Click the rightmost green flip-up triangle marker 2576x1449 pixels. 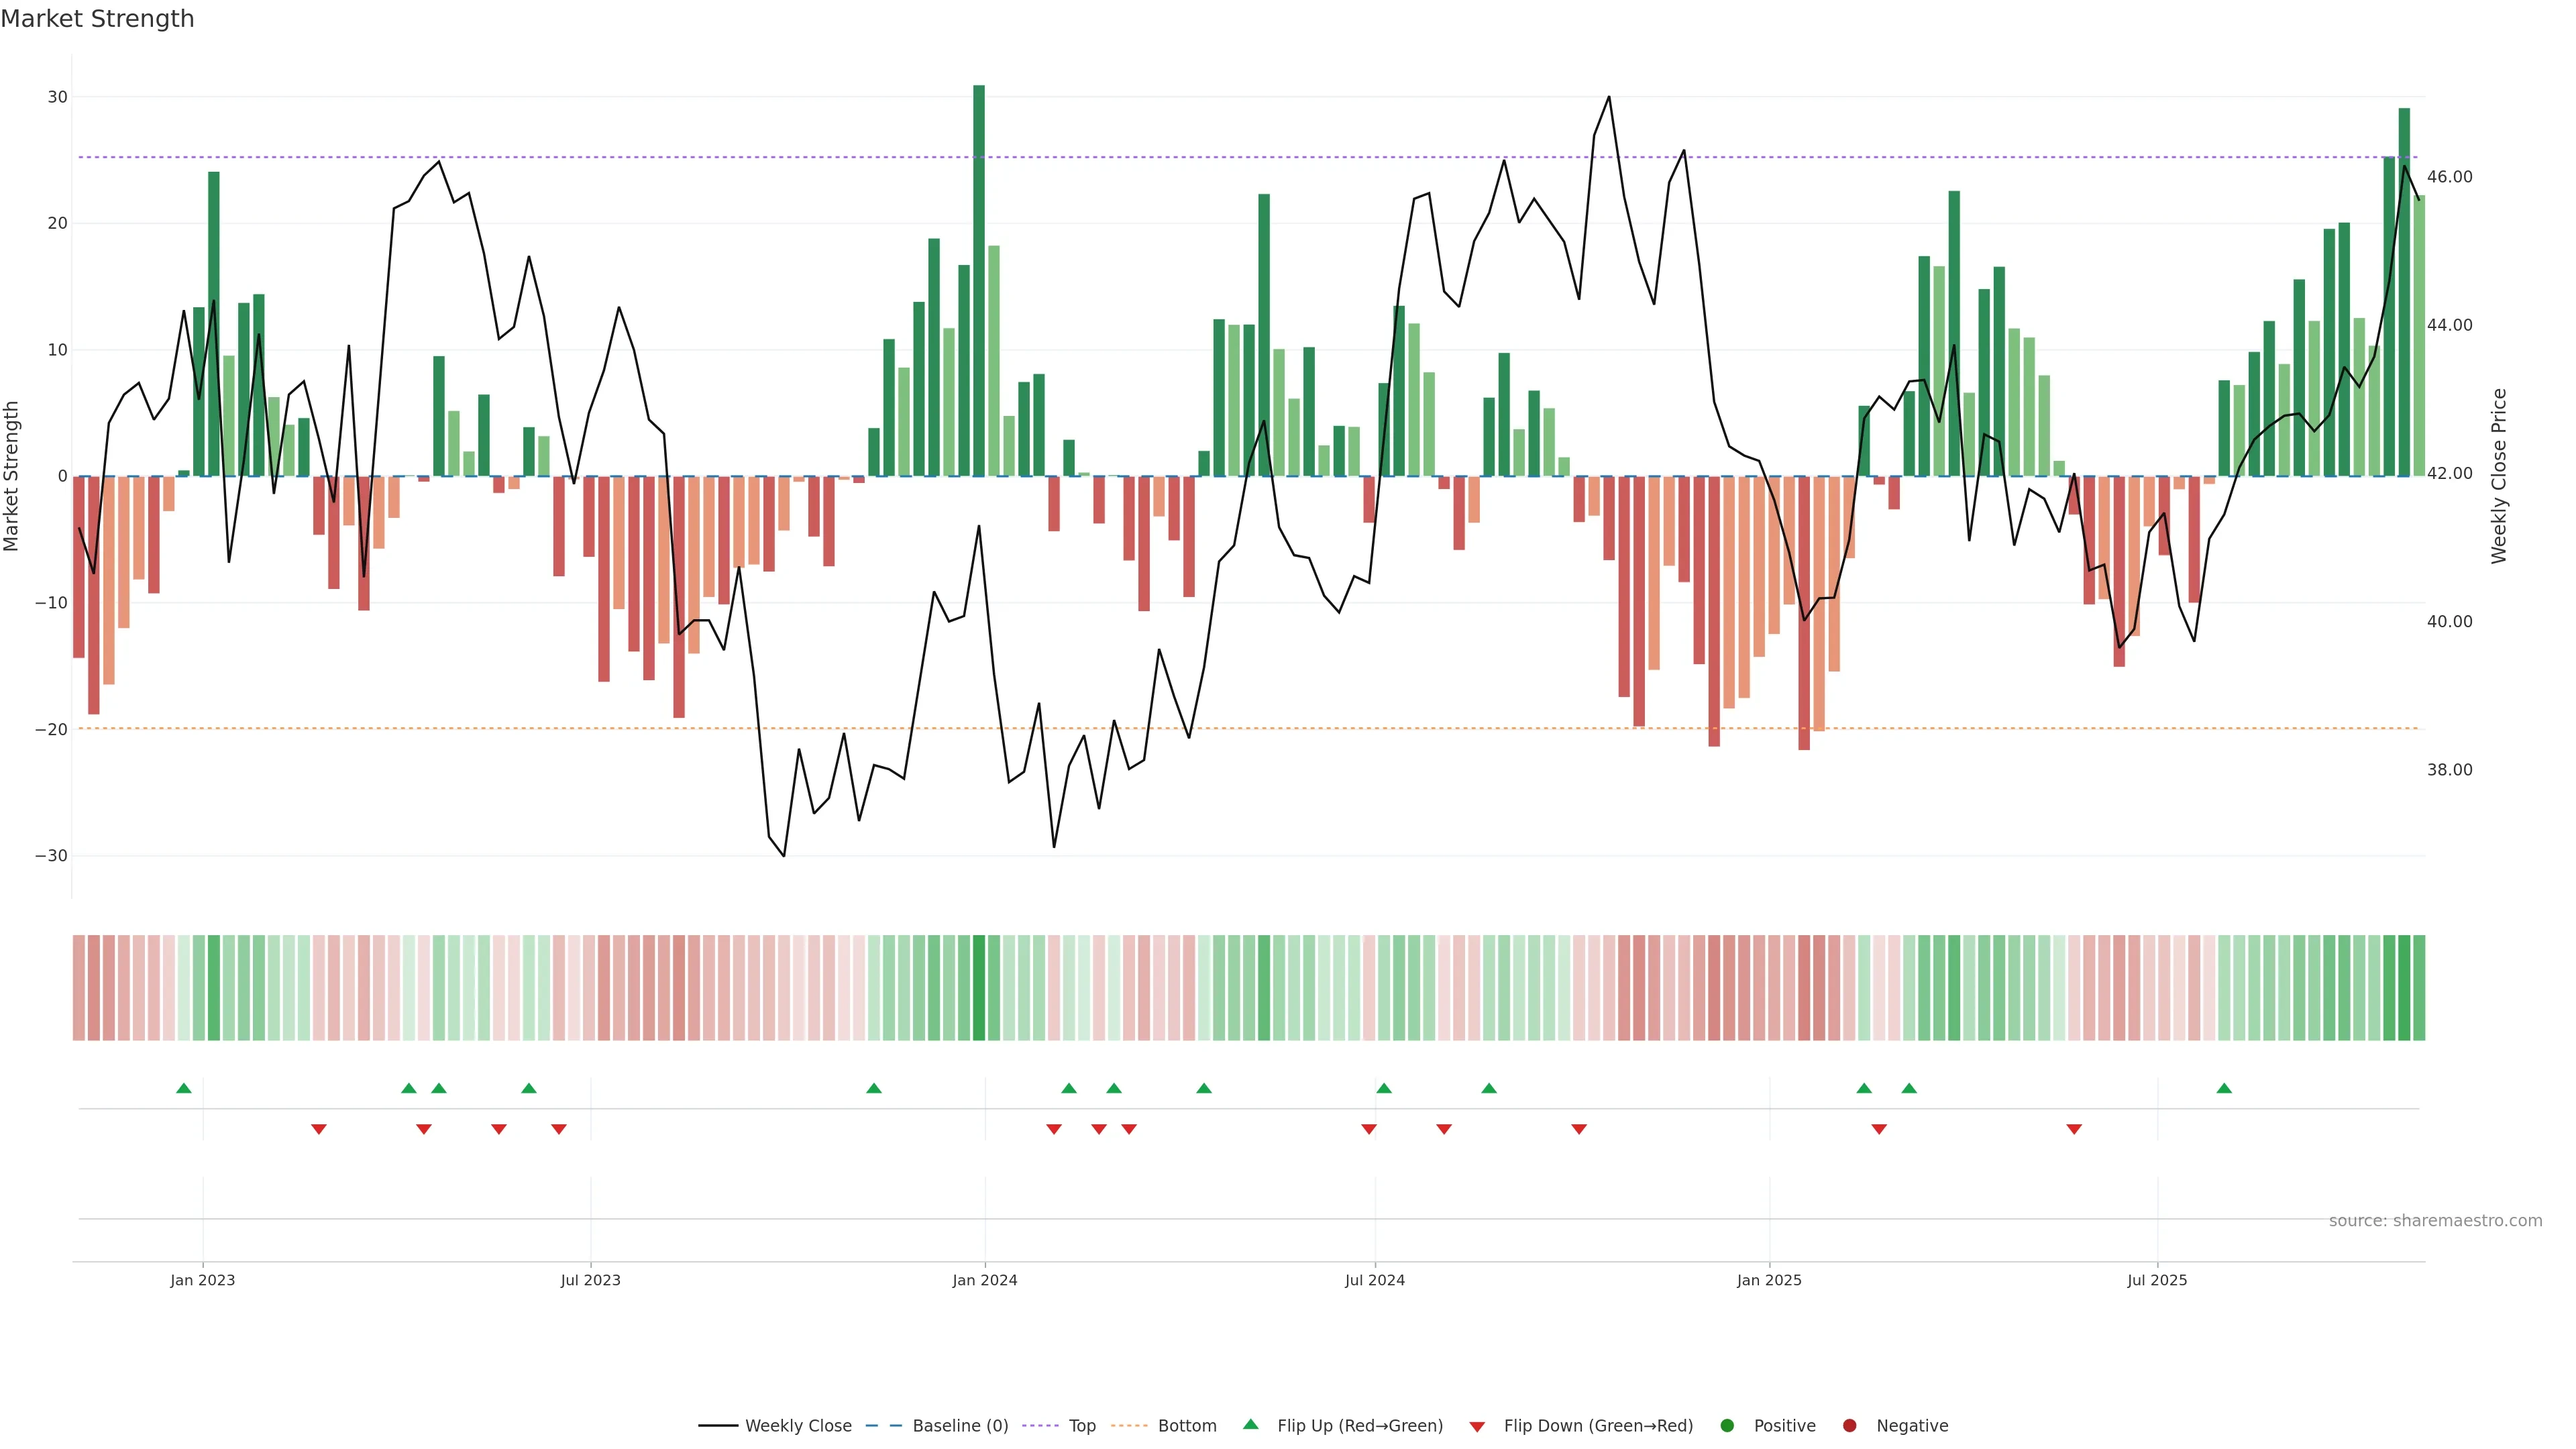2224,1088
